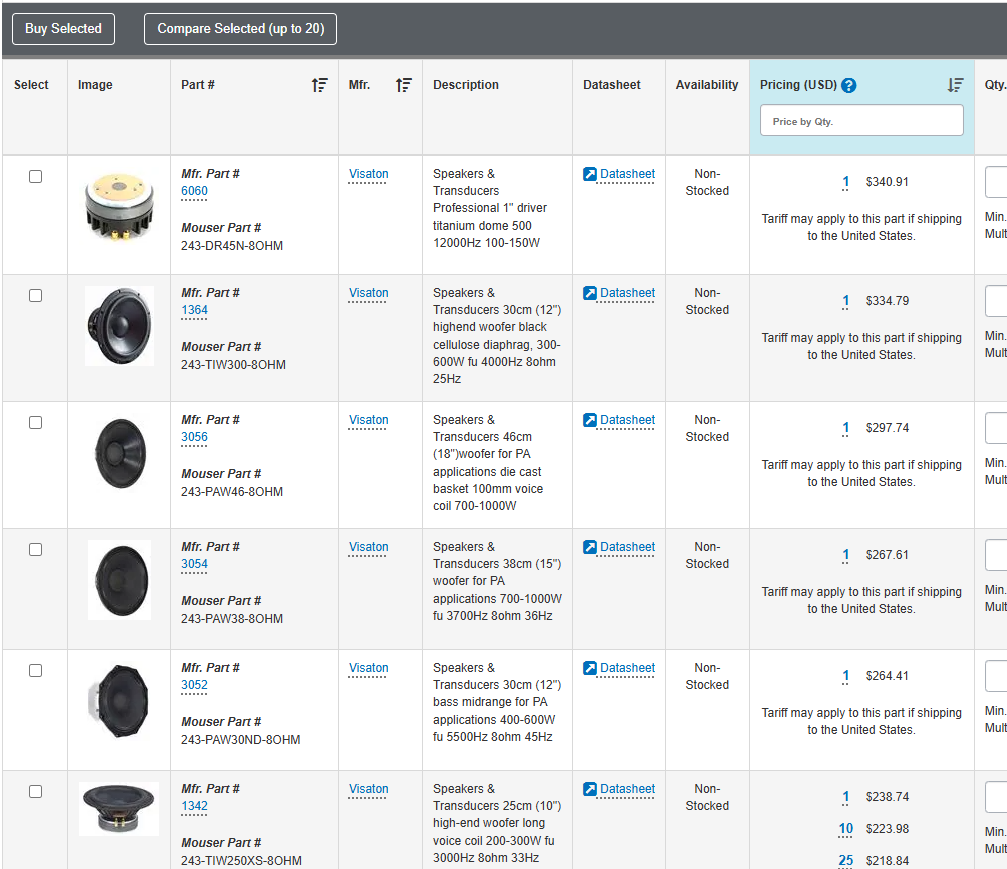Click Visaton link in the 3056 row

coord(369,420)
